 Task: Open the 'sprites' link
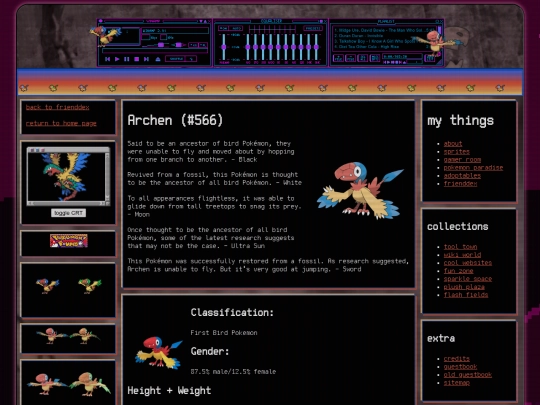pyautogui.click(x=457, y=152)
